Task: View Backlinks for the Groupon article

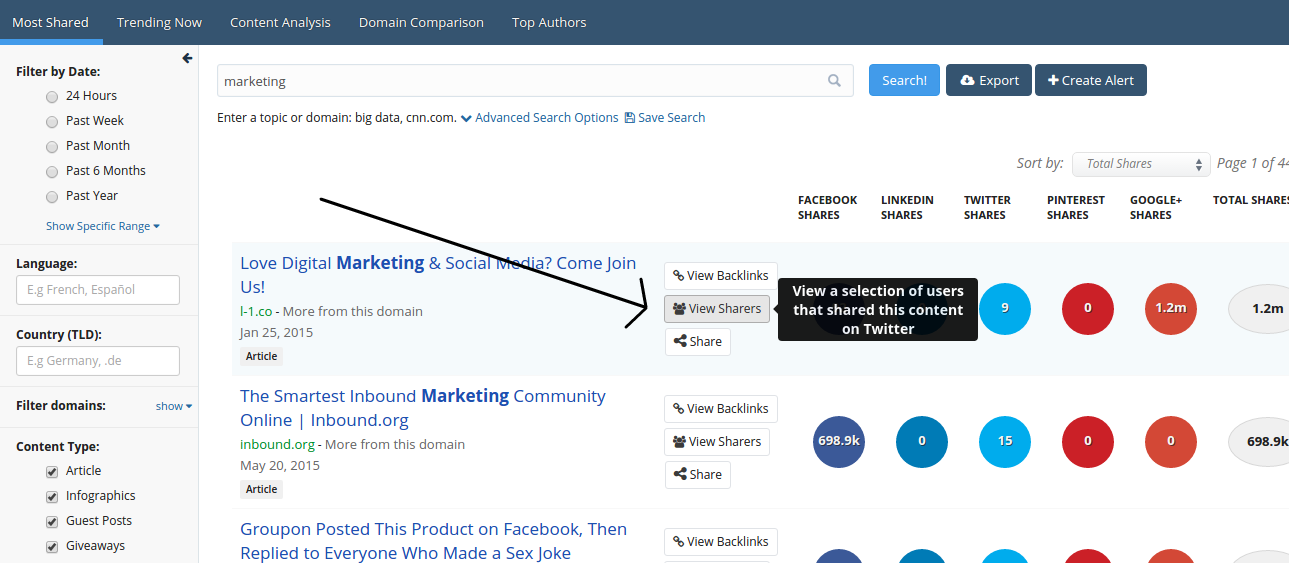Action: point(721,542)
